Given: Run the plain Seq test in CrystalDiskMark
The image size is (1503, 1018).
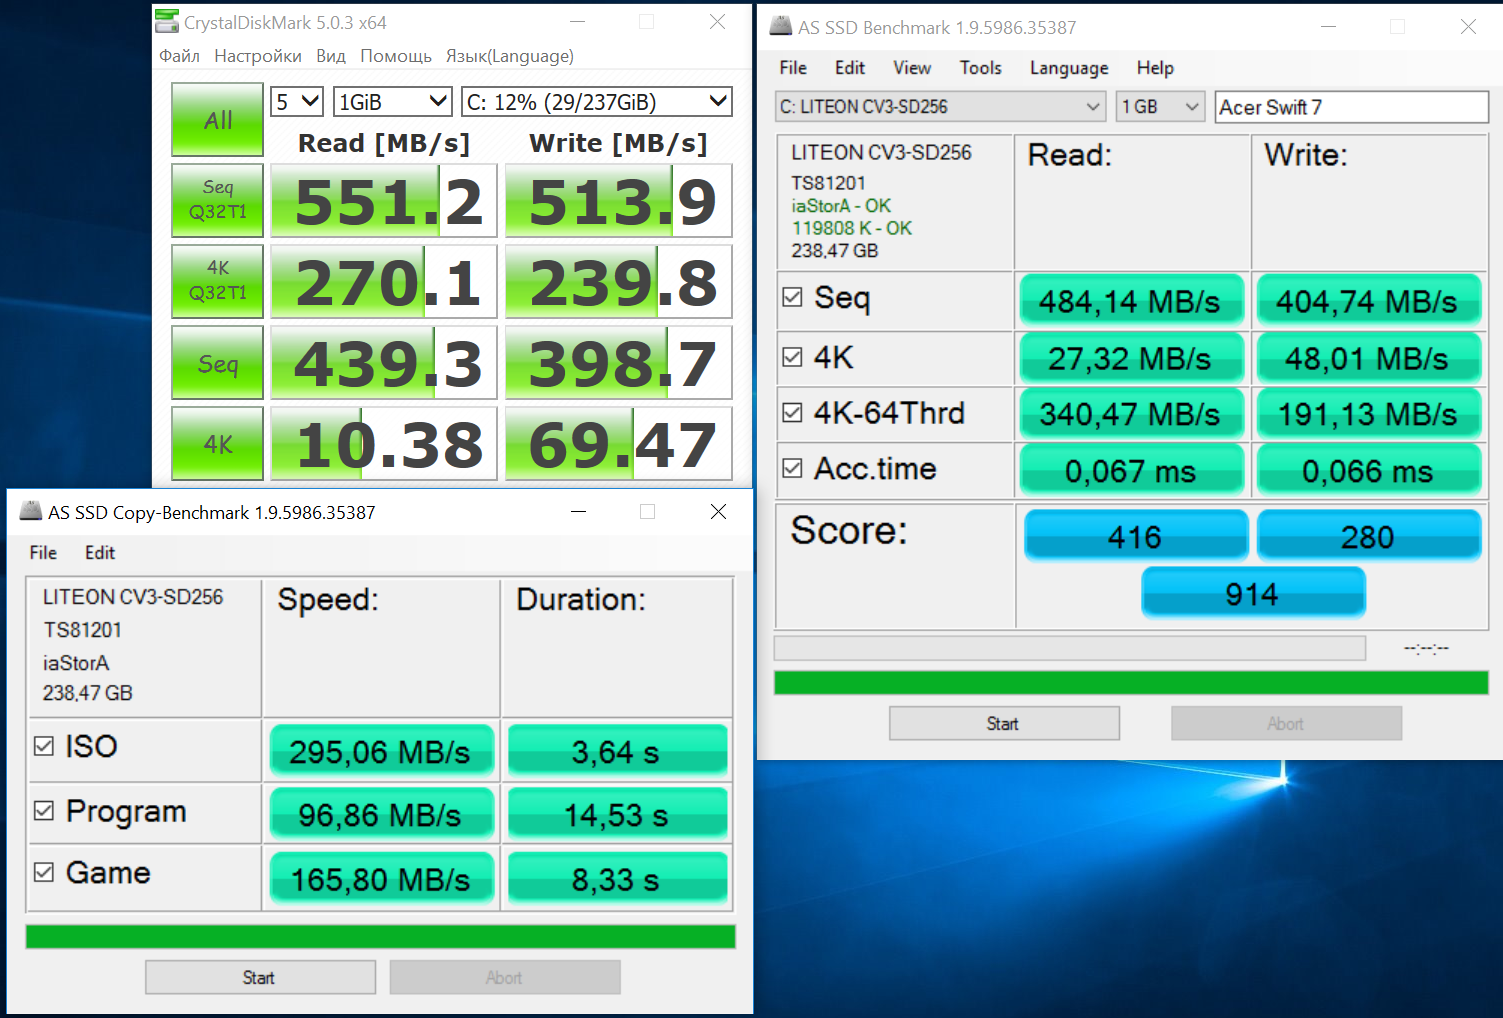Looking at the screenshot, I should (217, 363).
